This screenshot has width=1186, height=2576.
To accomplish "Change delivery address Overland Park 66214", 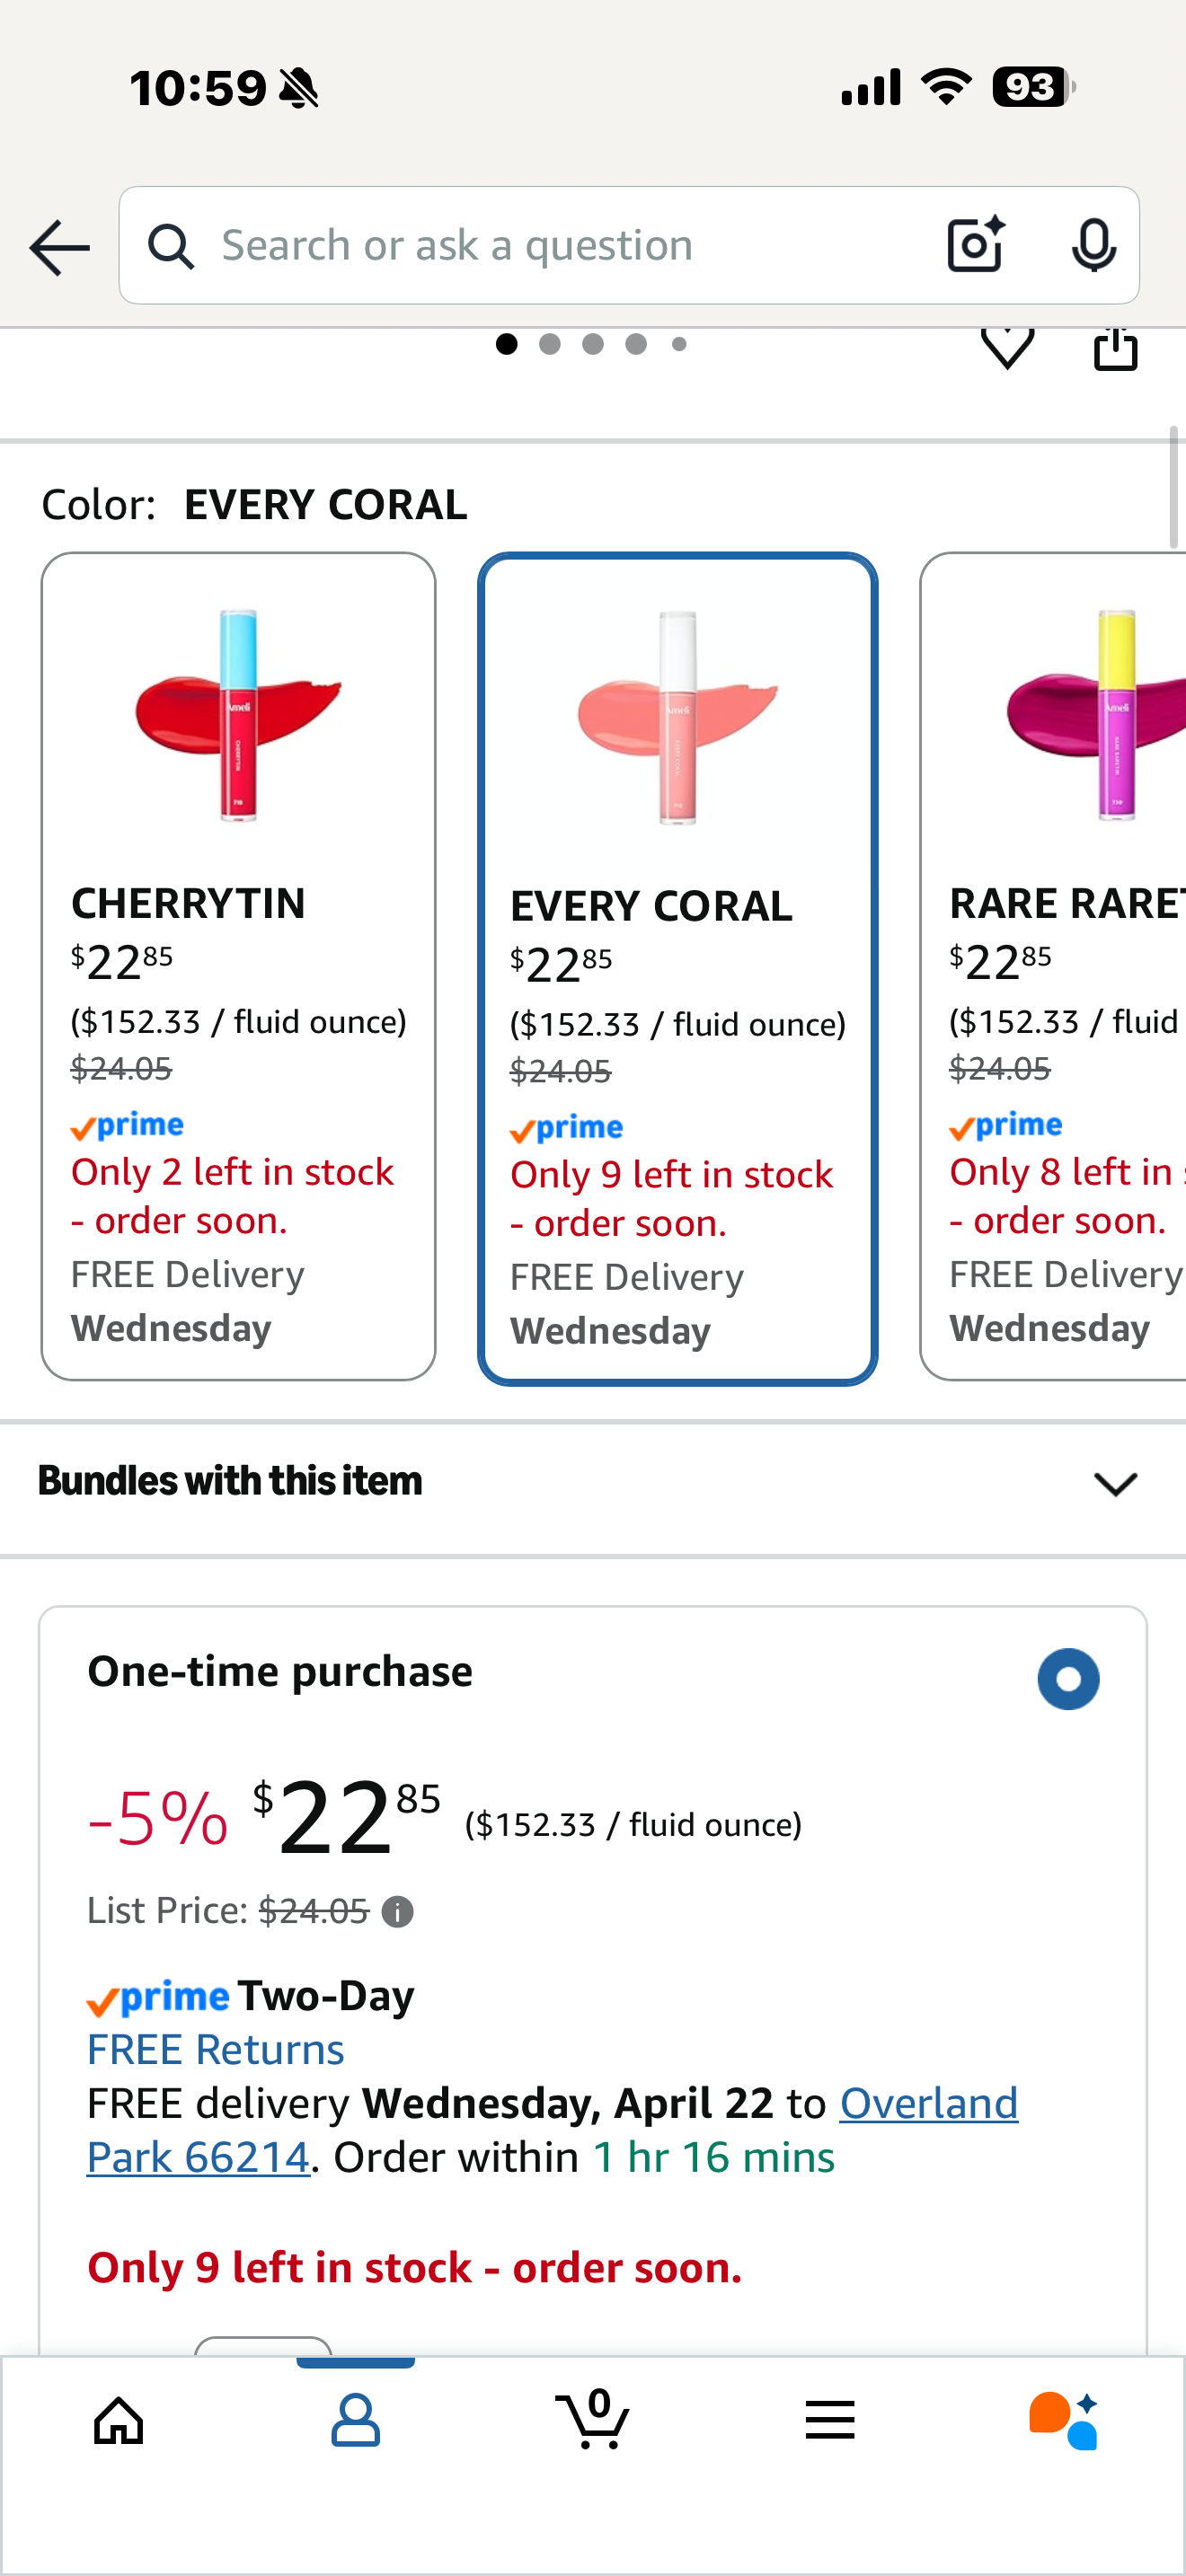I will pyautogui.click(x=552, y=2130).
